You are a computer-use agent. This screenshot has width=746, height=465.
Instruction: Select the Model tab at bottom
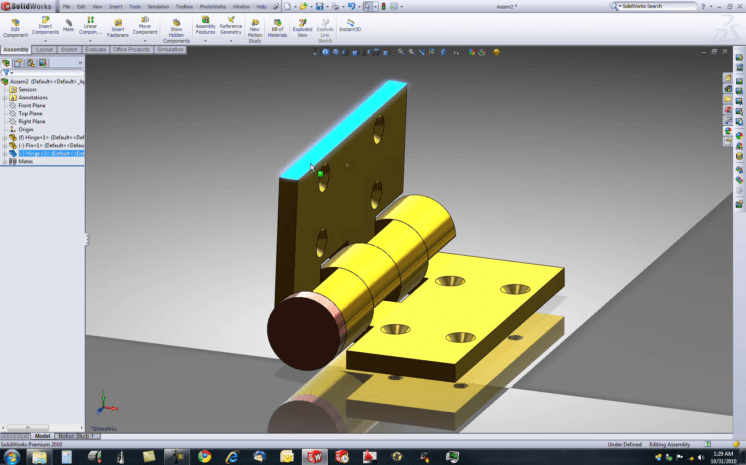tap(42, 436)
